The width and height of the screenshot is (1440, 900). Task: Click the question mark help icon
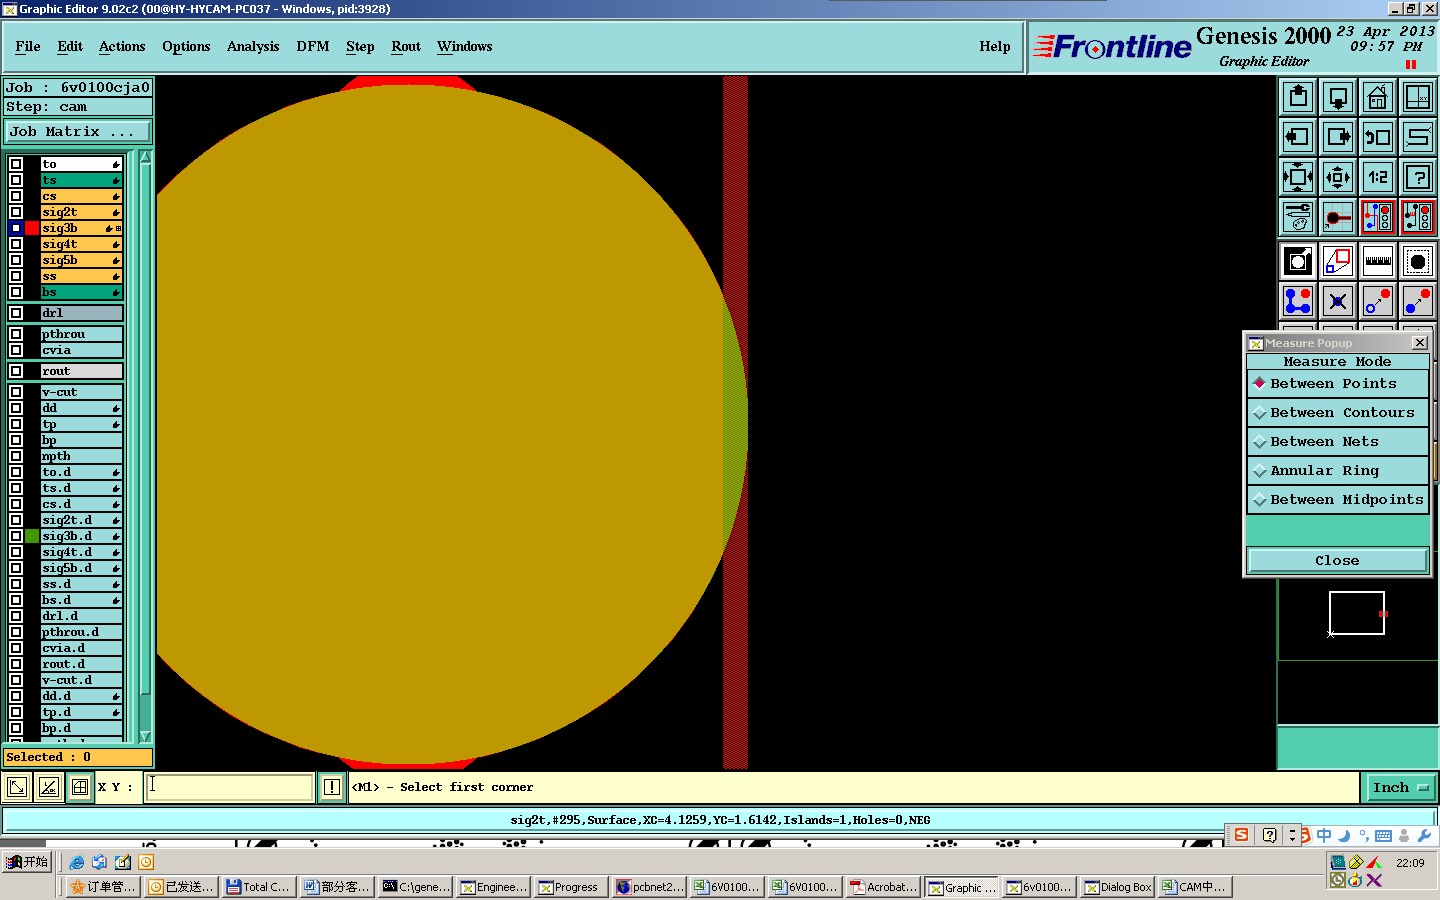[x=1418, y=177]
